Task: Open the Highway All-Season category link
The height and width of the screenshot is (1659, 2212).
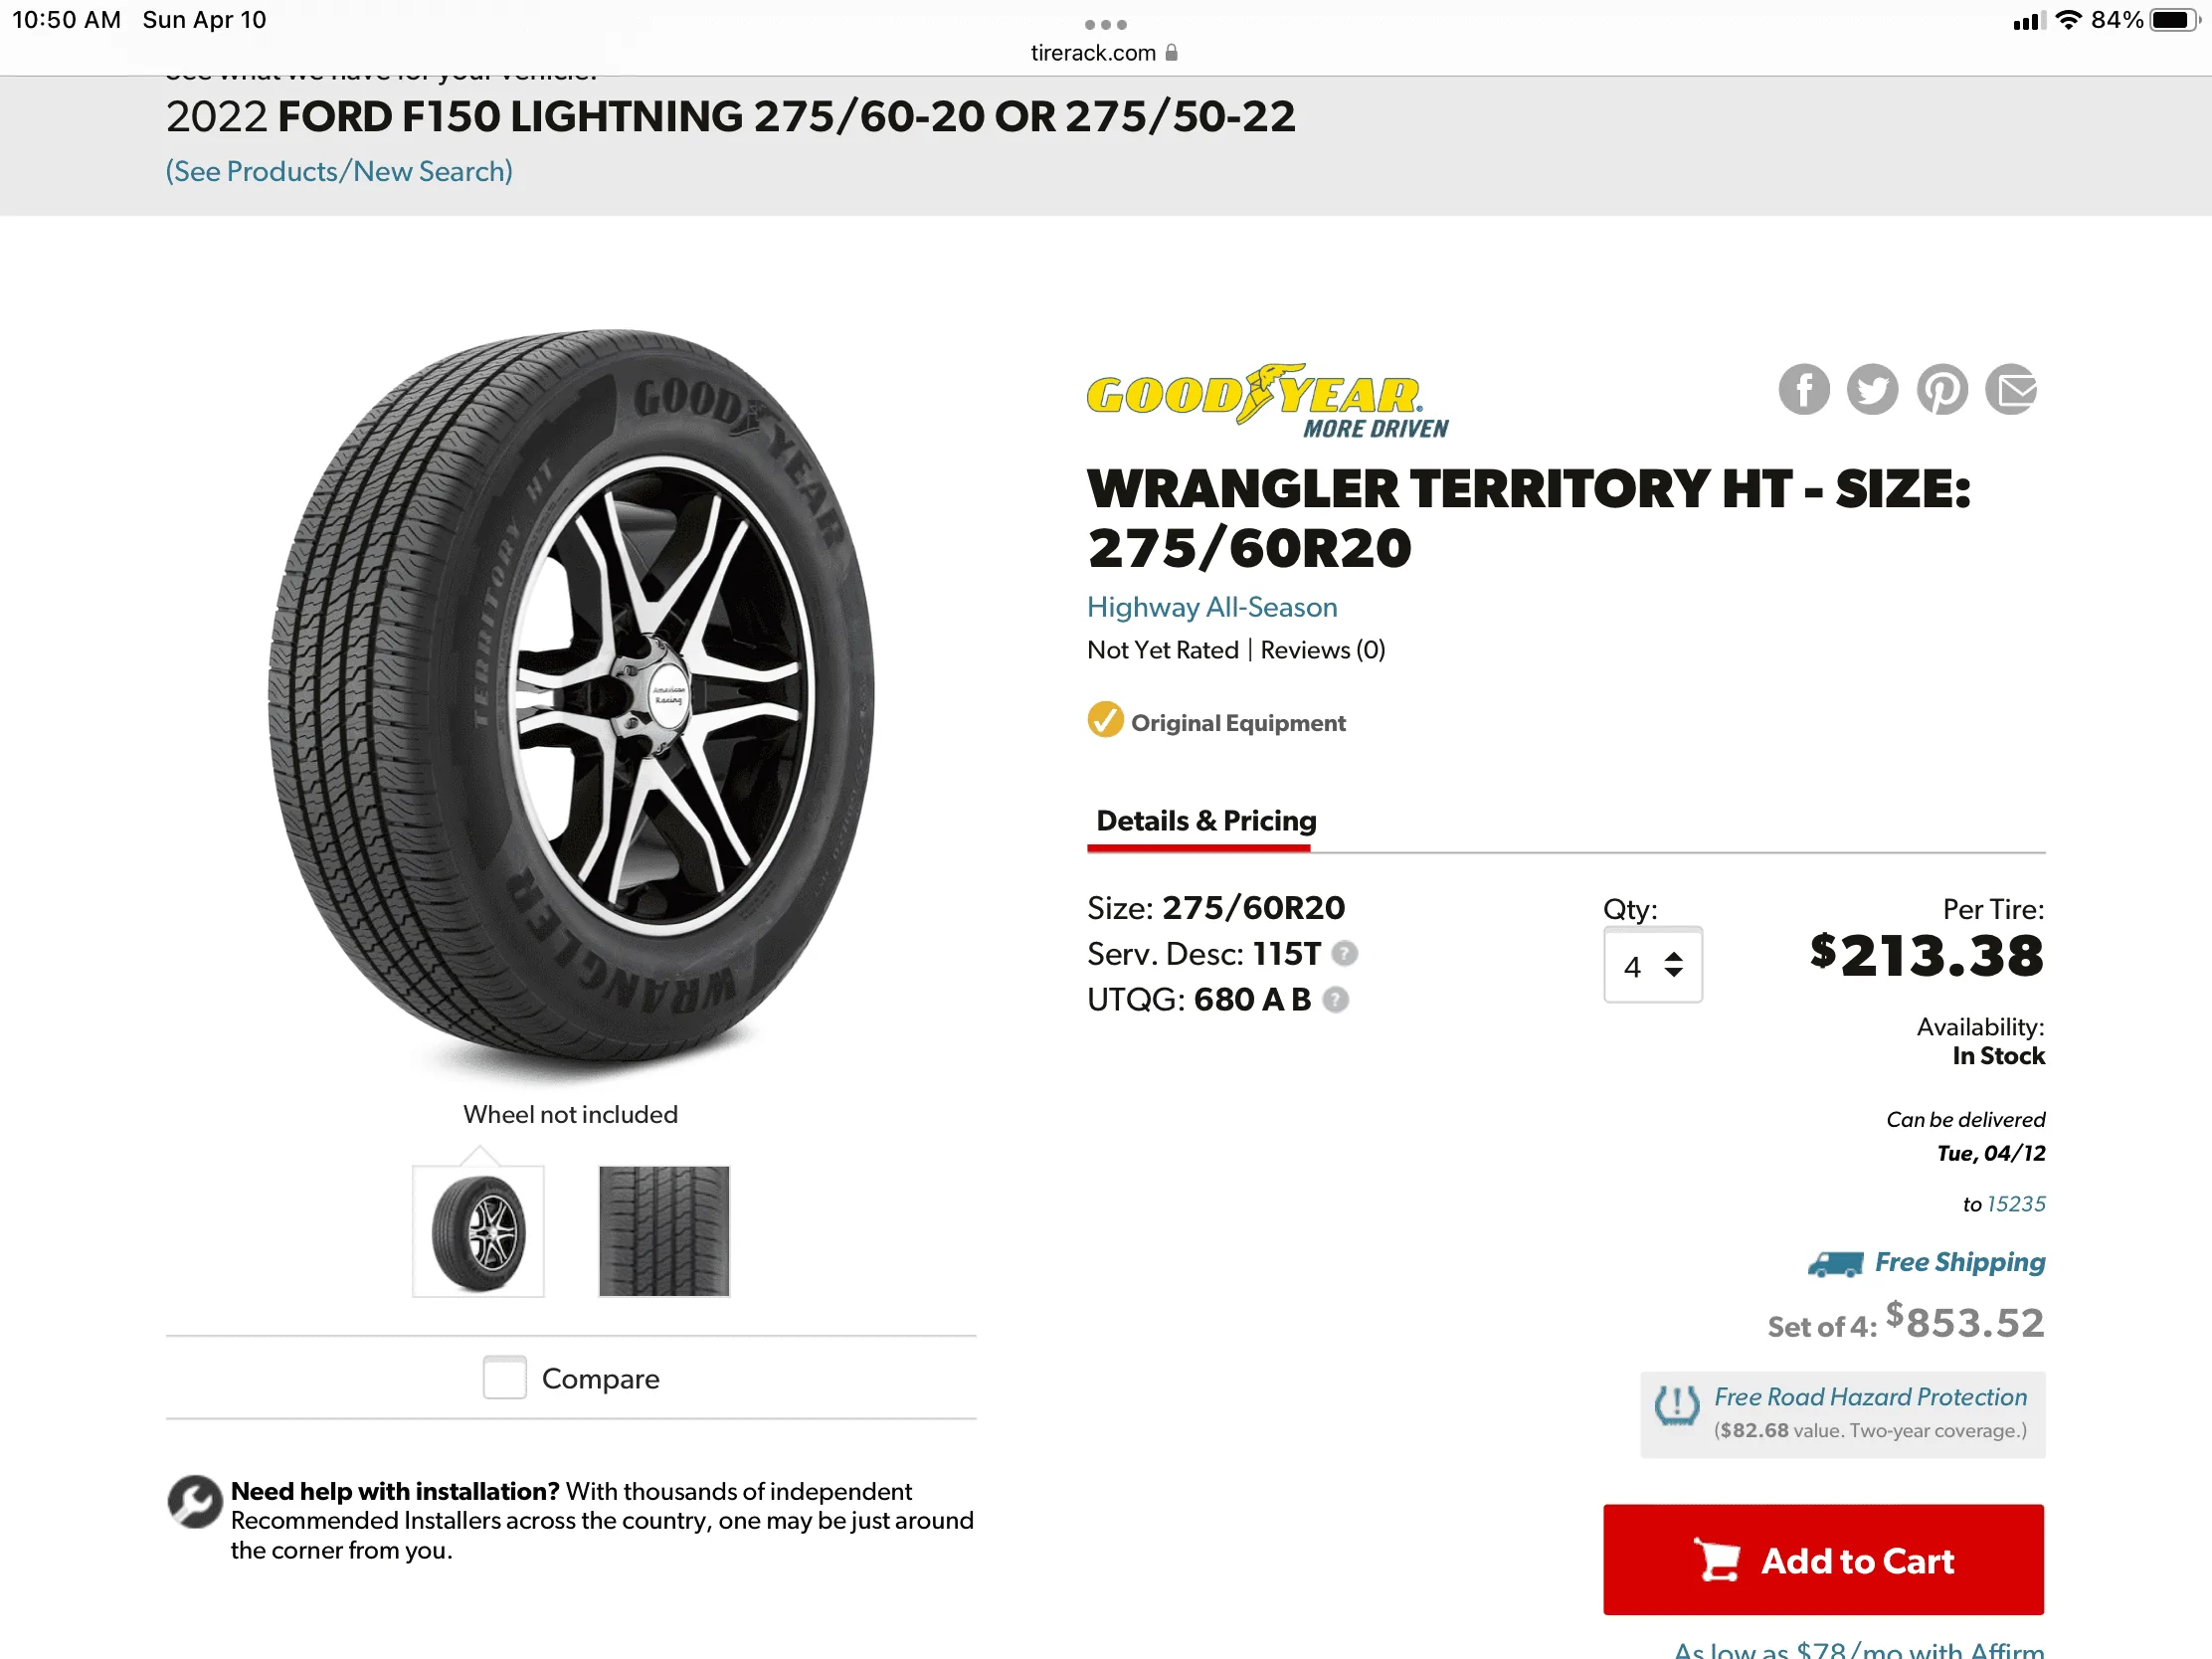Action: 1212,607
